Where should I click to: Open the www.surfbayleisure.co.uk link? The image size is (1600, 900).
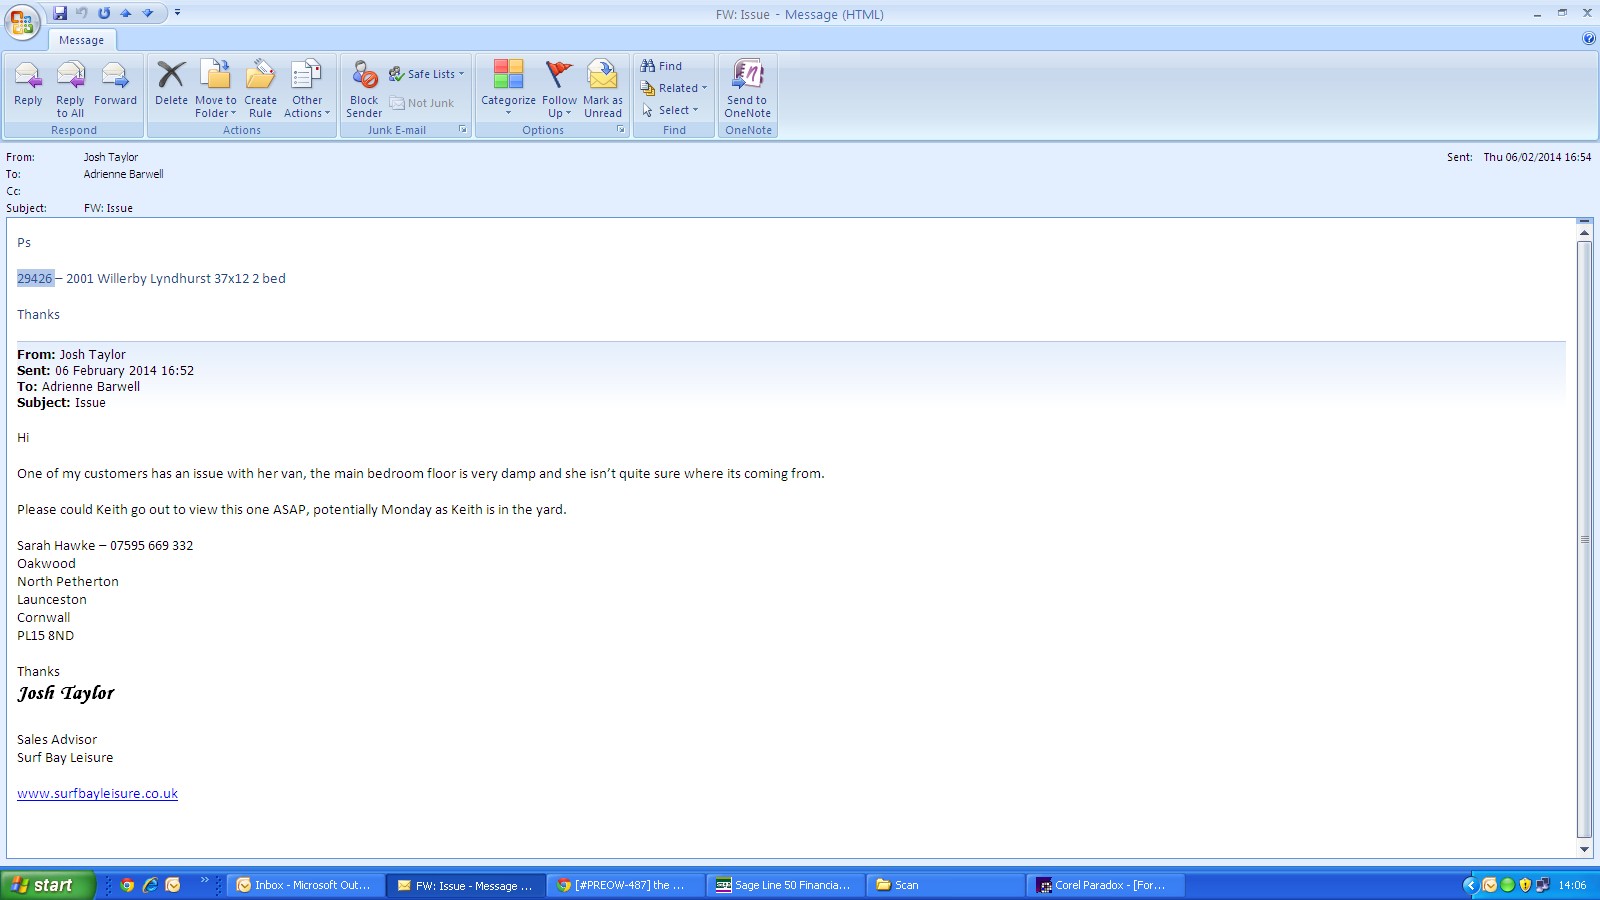pos(98,794)
